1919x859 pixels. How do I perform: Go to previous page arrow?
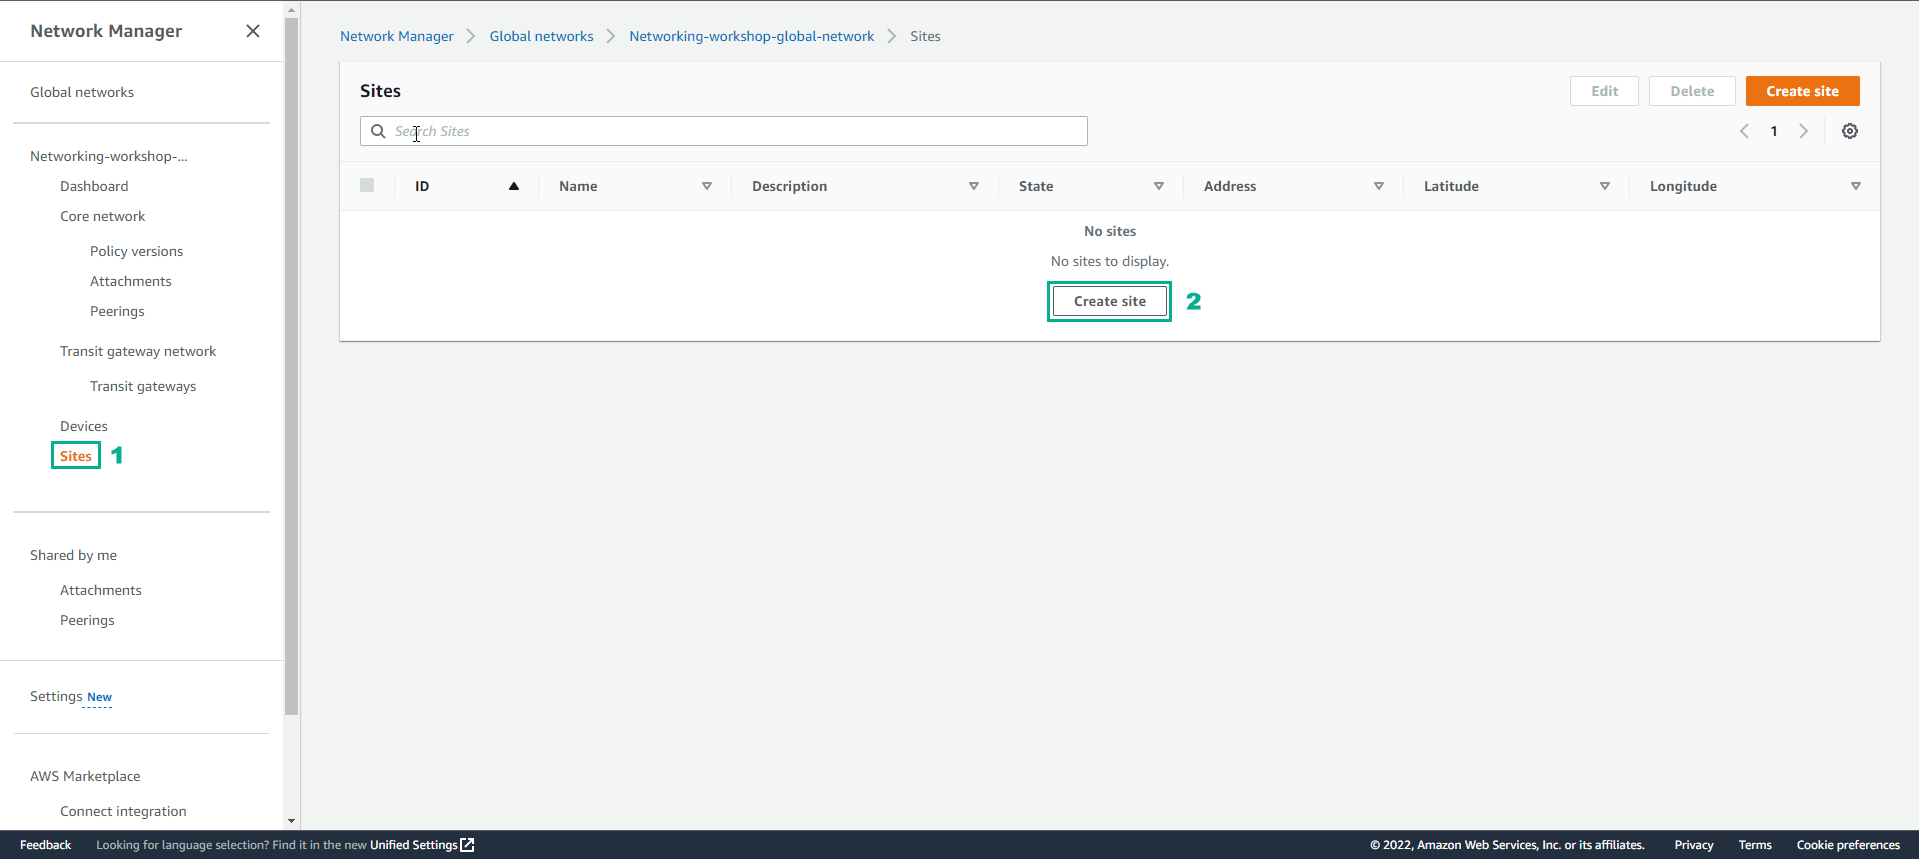point(1744,131)
